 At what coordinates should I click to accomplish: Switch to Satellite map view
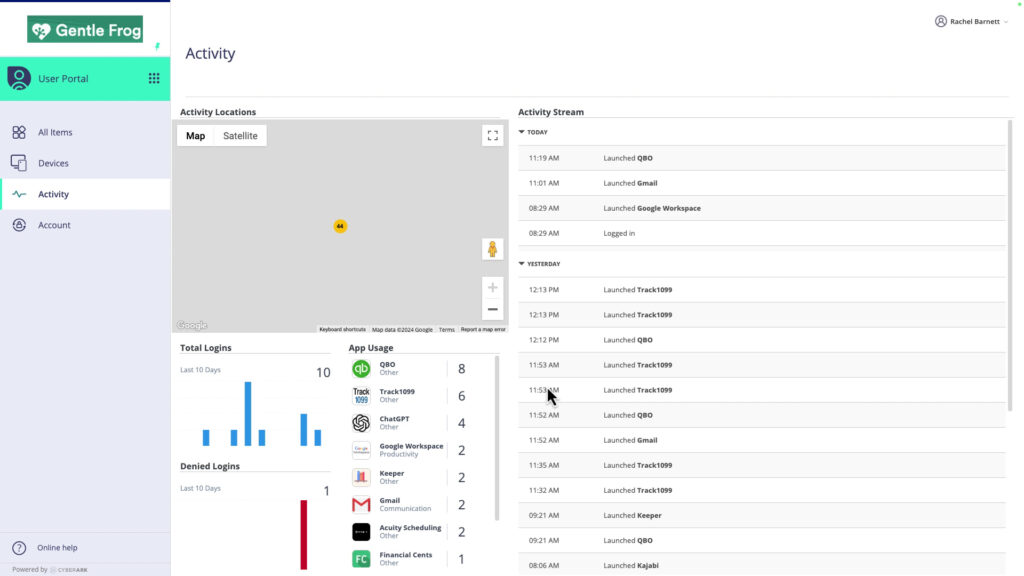click(x=239, y=135)
